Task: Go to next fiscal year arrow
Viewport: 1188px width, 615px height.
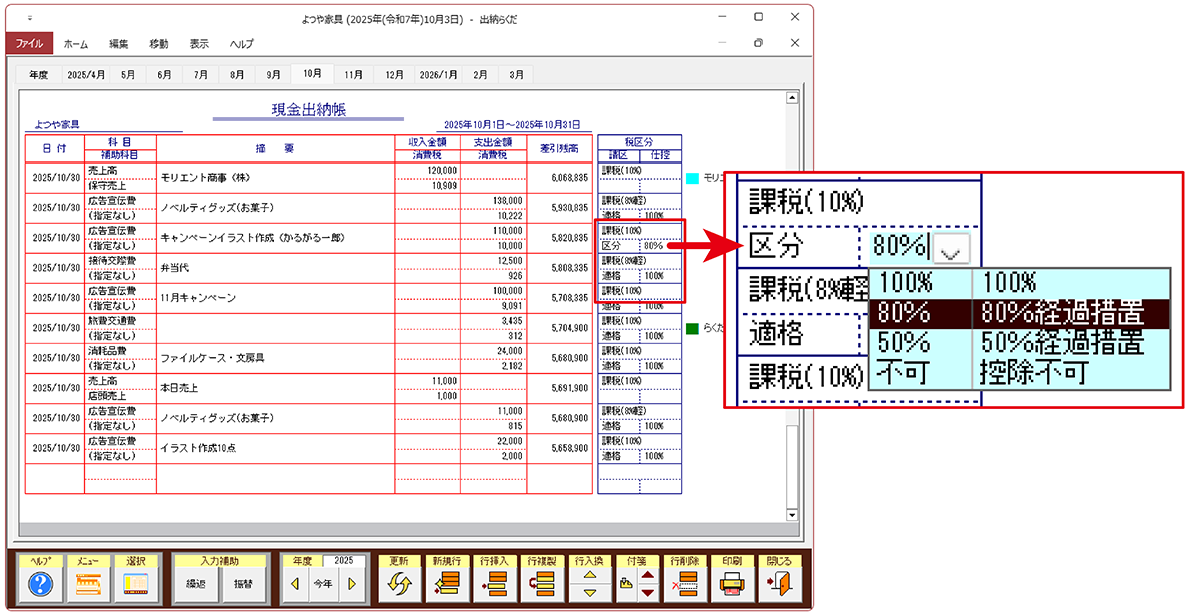Action: click(x=351, y=584)
